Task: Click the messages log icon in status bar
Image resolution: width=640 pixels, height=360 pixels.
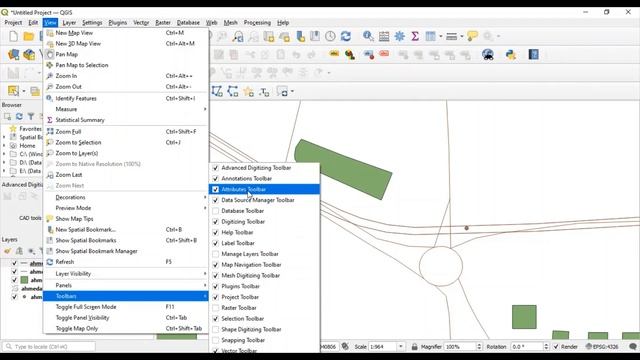Action: point(633,347)
